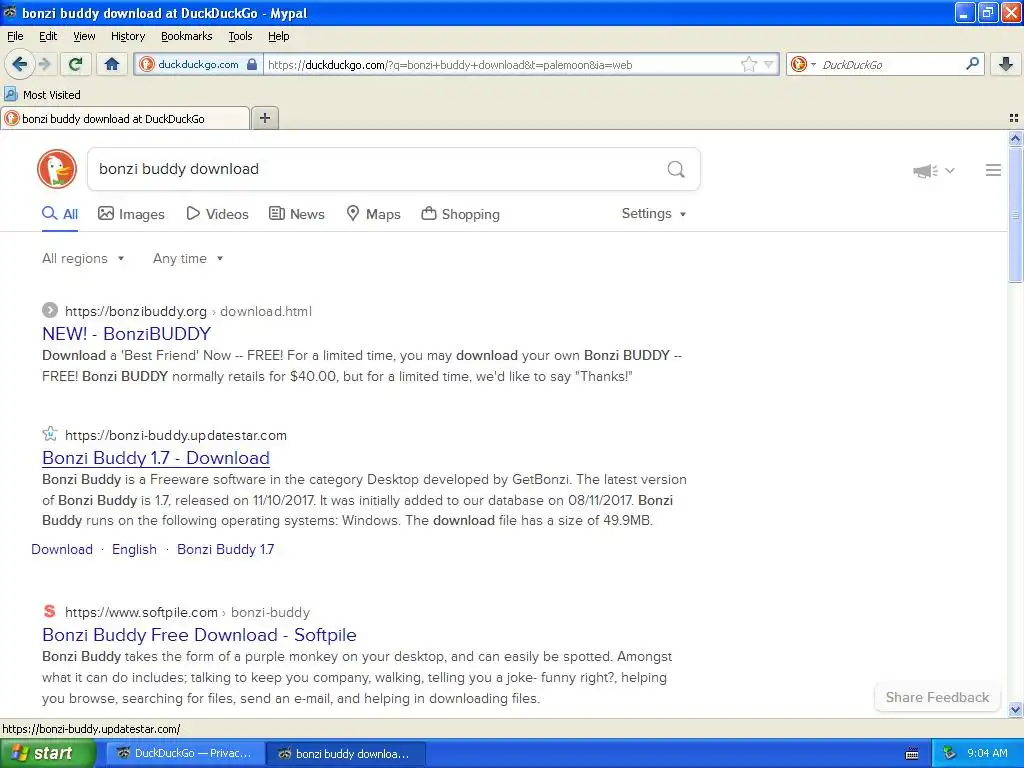Open the address bar history dropdown arrow
The height and width of the screenshot is (768, 1024).
(769, 64)
